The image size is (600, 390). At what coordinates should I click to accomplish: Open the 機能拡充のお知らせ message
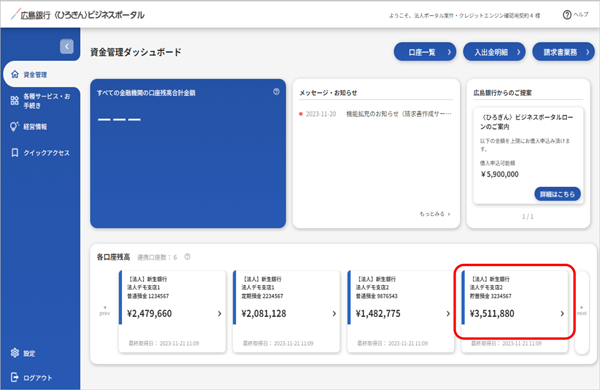[398, 114]
